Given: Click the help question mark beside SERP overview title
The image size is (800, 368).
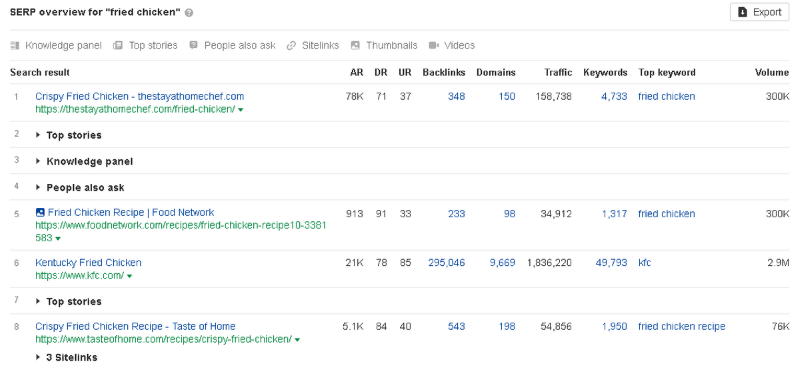Looking at the screenshot, I should click(189, 13).
